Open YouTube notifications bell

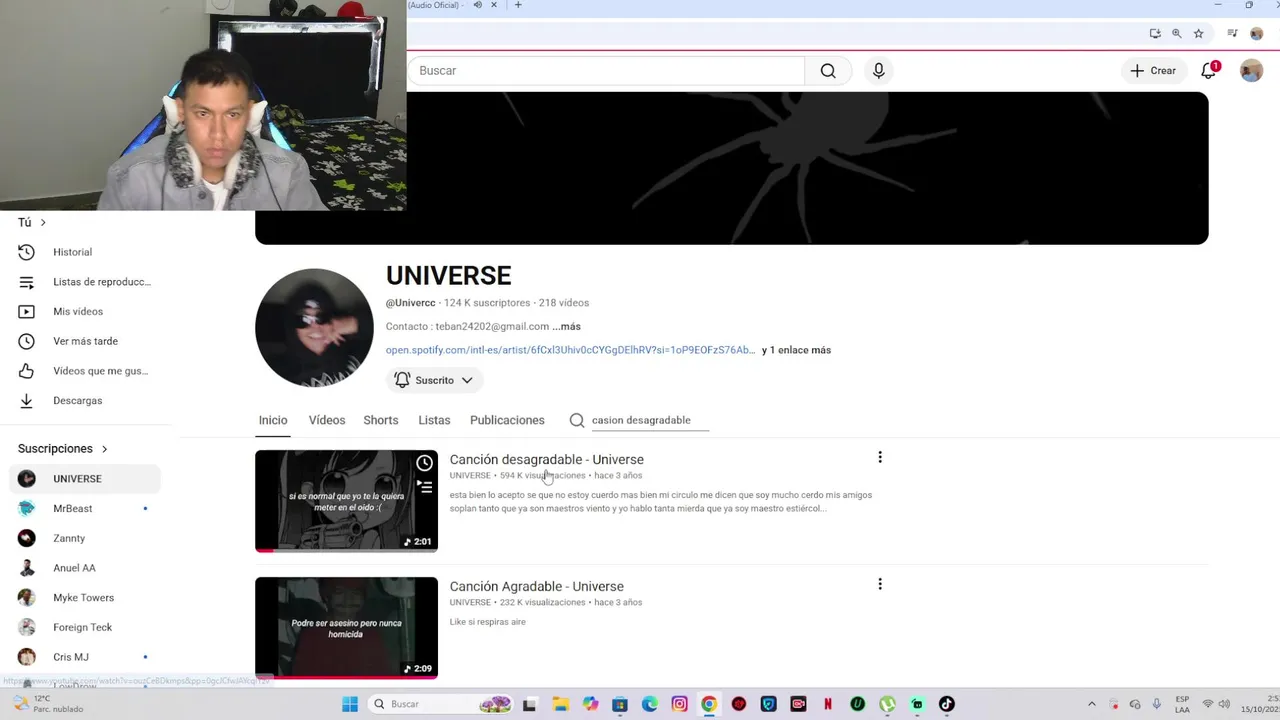tap(1209, 71)
